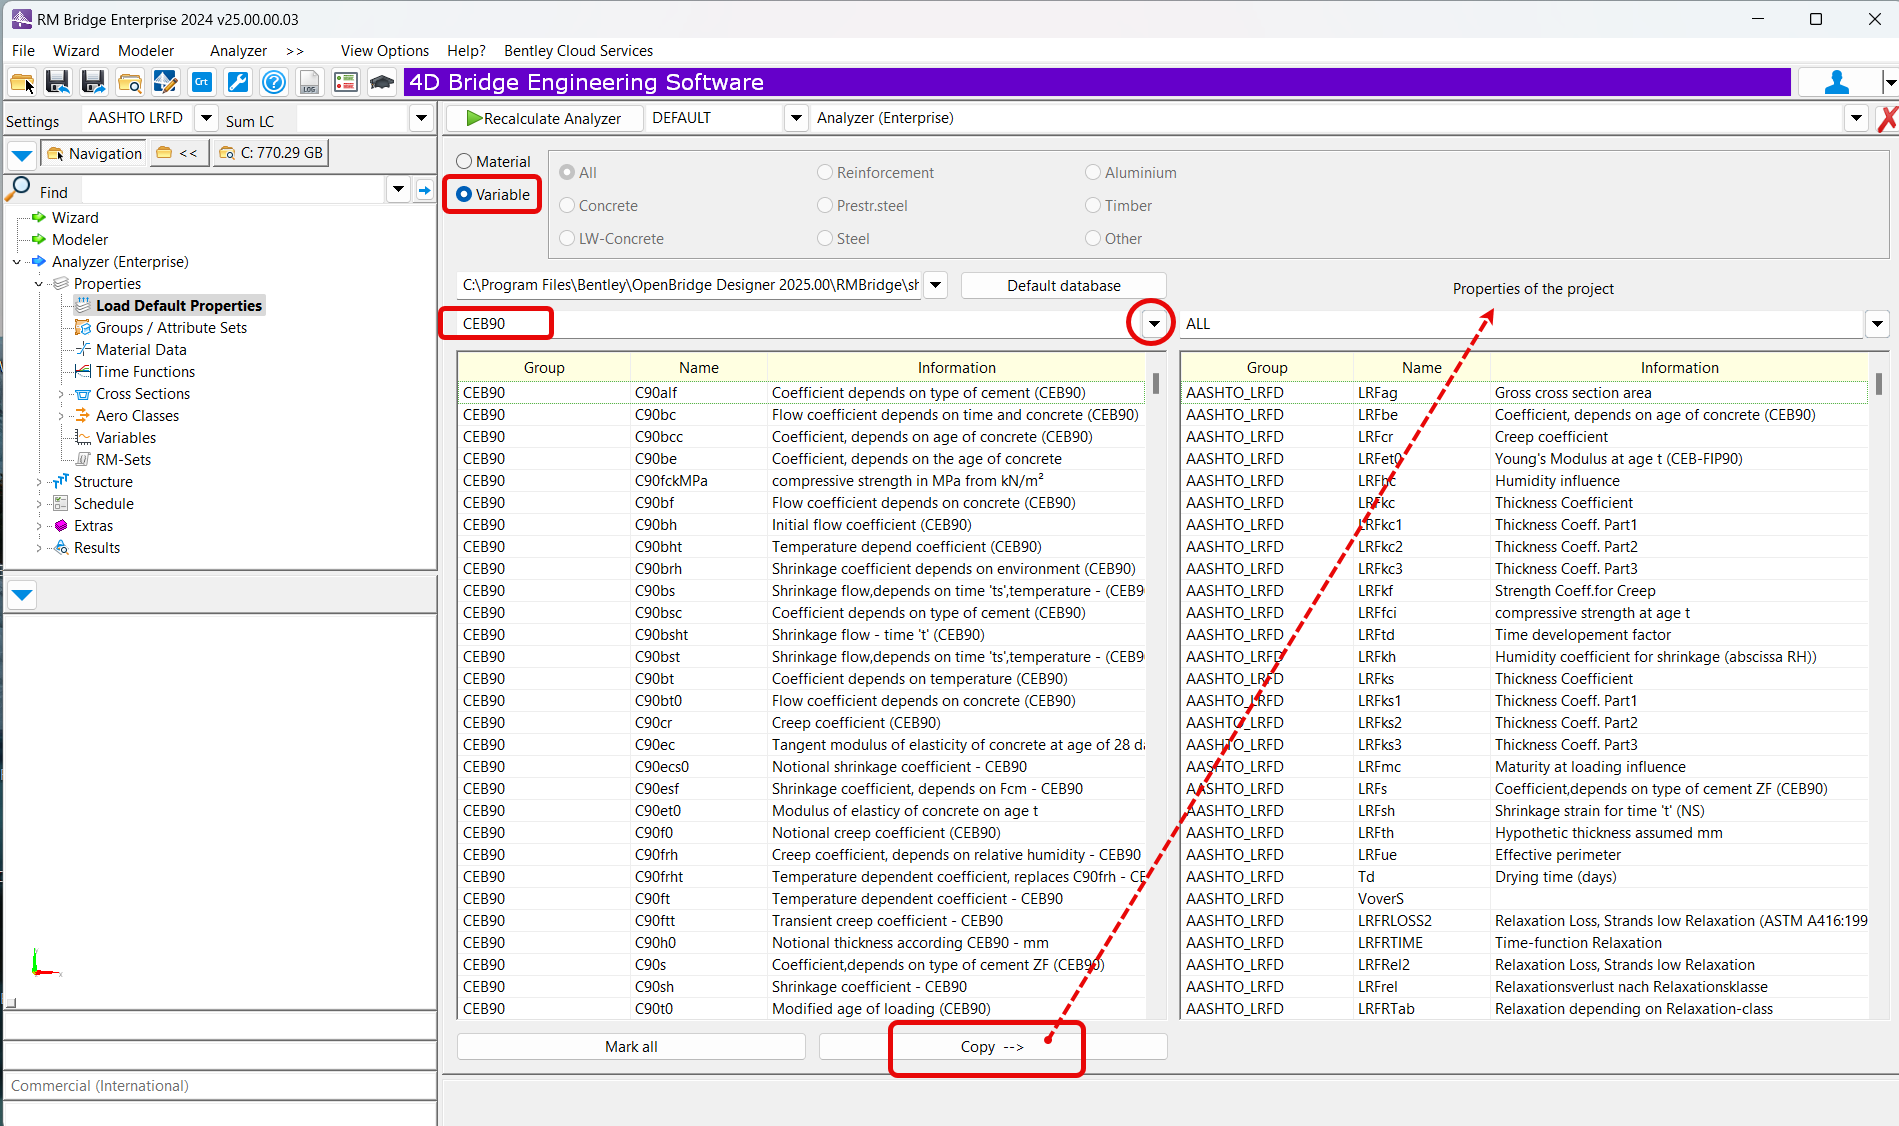
Task: Open the CEB90 group dropdown arrow
Action: click(1154, 323)
